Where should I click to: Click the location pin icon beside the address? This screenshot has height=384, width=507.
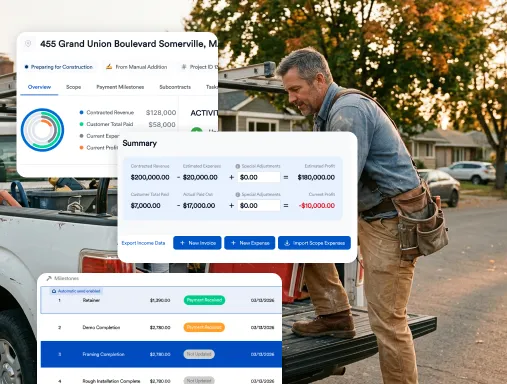pyautogui.click(x=28, y=44)
